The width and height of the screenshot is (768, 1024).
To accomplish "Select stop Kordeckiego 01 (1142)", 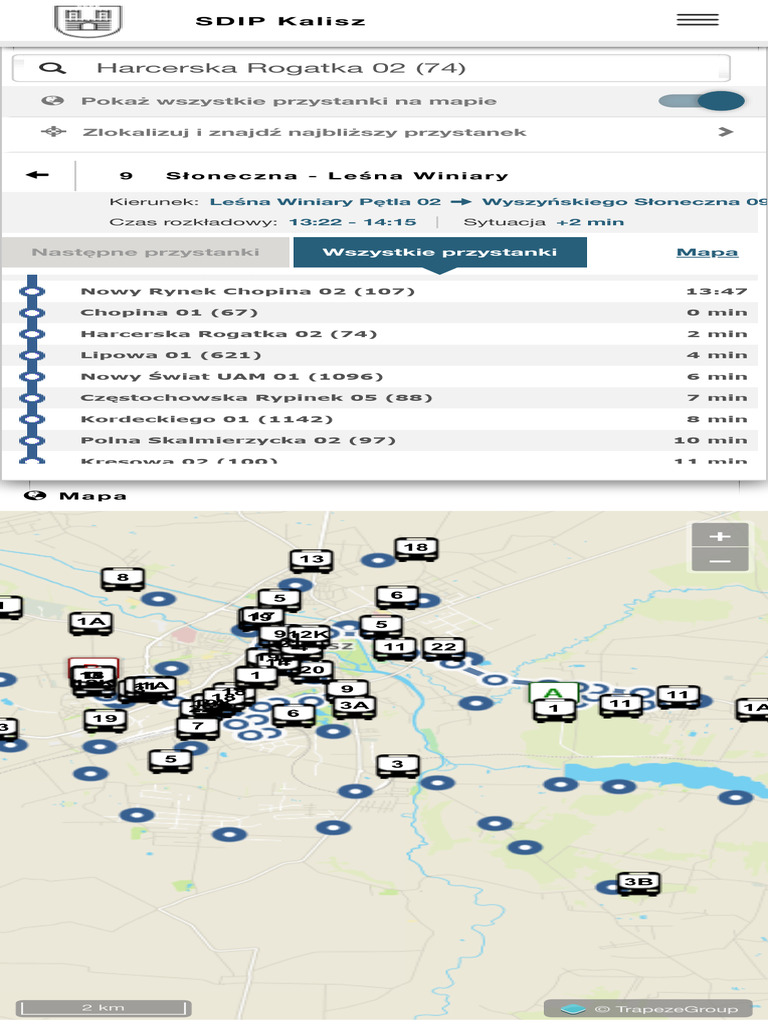I will click(206, 419).
